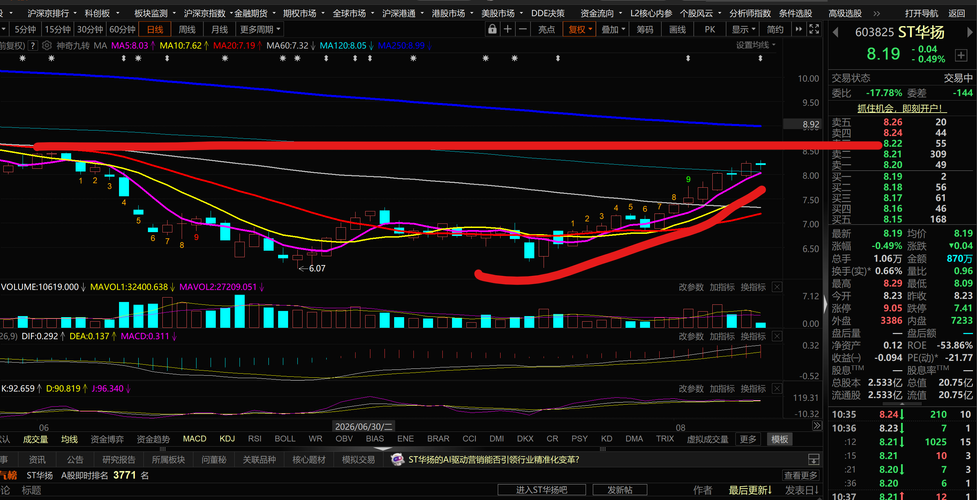Expand 沪深京排行 menu

[52, 13]
